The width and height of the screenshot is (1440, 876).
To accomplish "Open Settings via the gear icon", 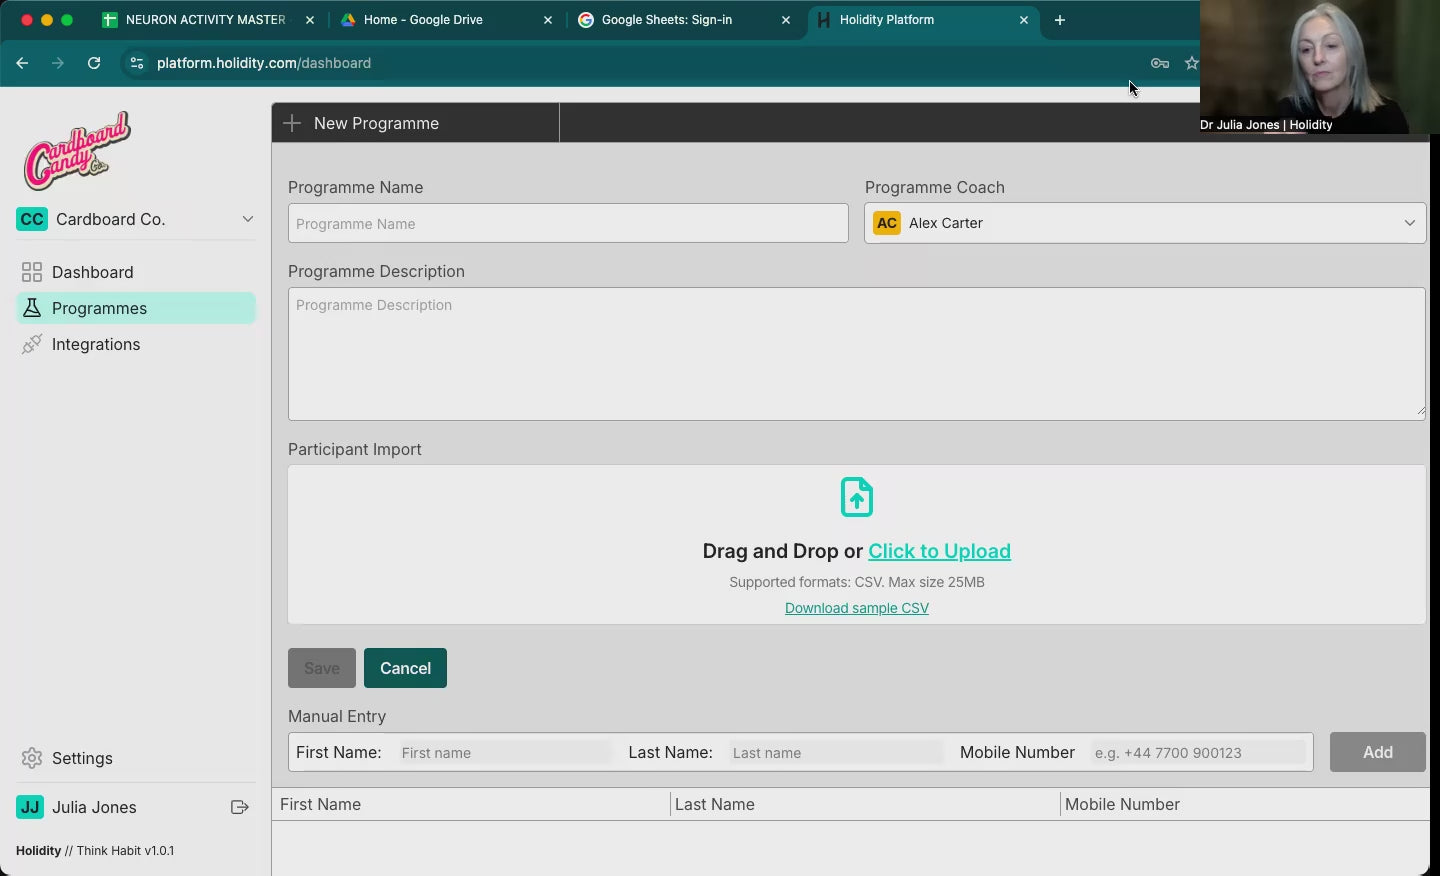I will coord(32,758).
